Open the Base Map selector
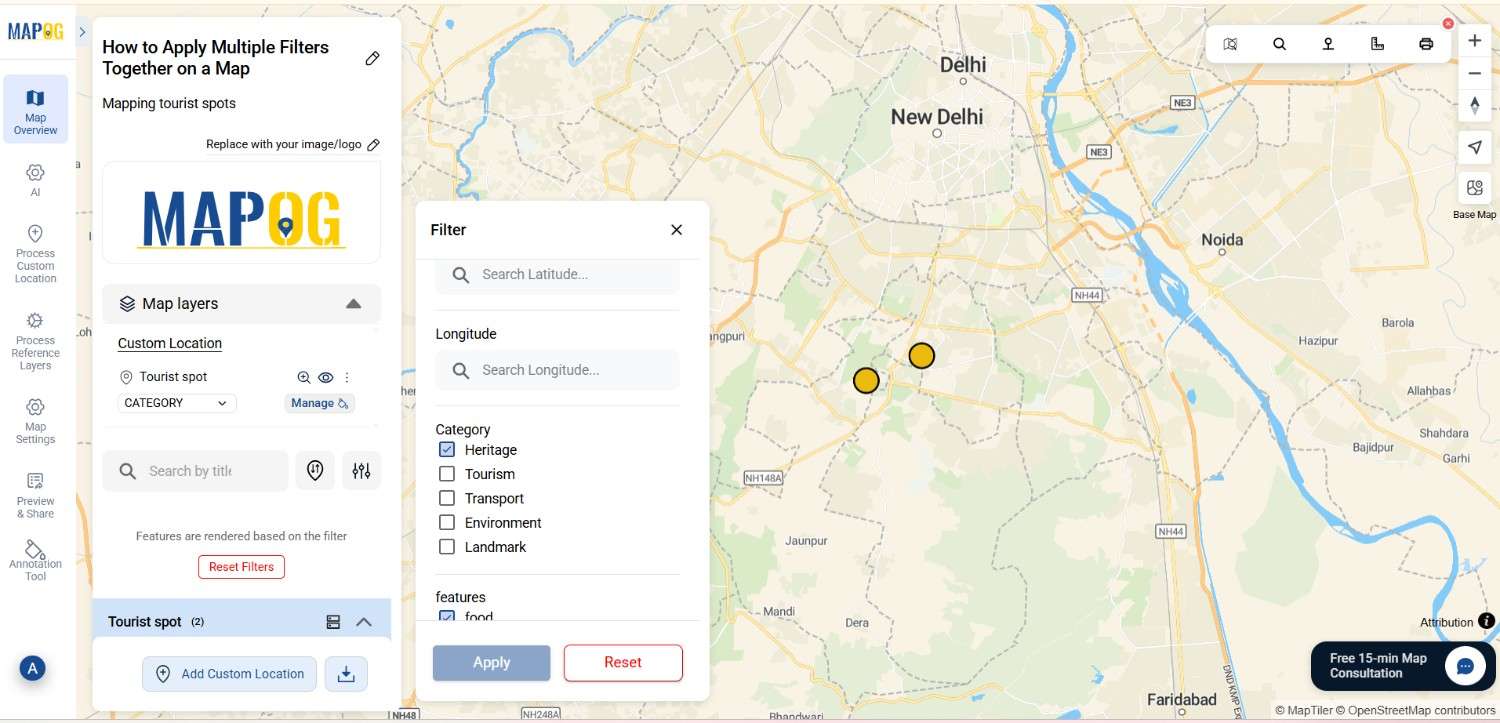1500x723 pixels. click(x=1474, y=189)
